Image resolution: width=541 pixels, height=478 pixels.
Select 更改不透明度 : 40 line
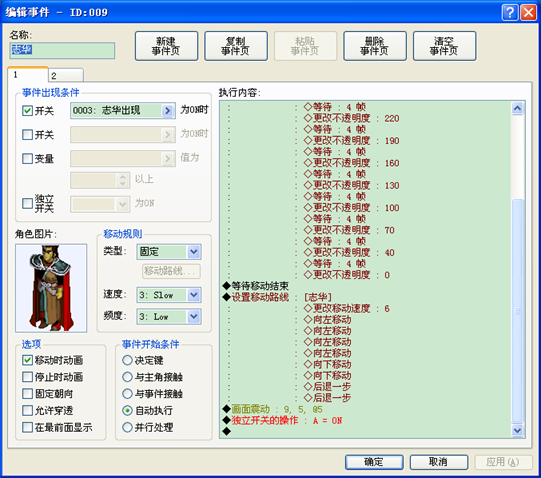(x=349, y=253)
